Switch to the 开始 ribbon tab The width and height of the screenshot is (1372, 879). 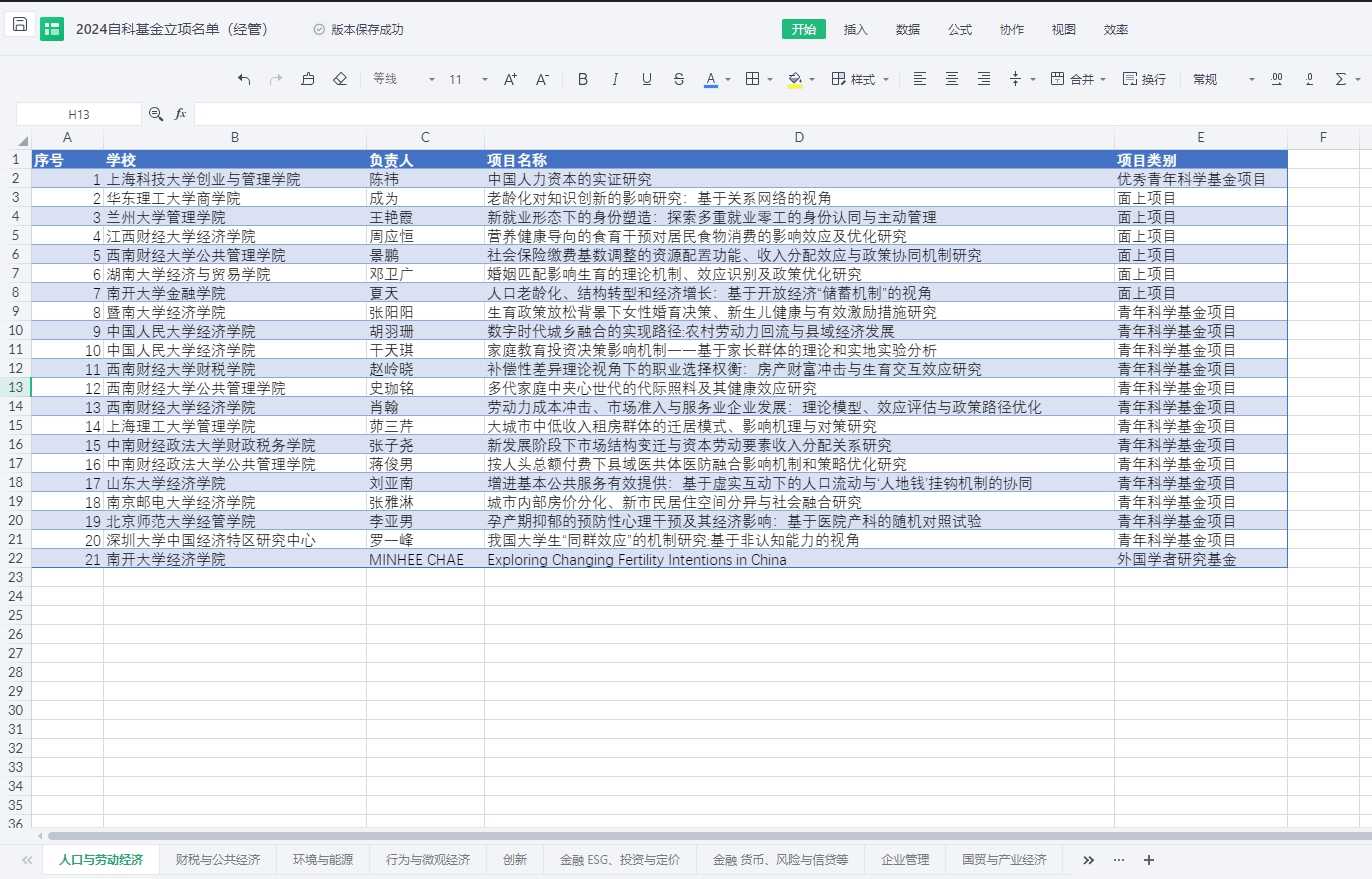point(804,29)
